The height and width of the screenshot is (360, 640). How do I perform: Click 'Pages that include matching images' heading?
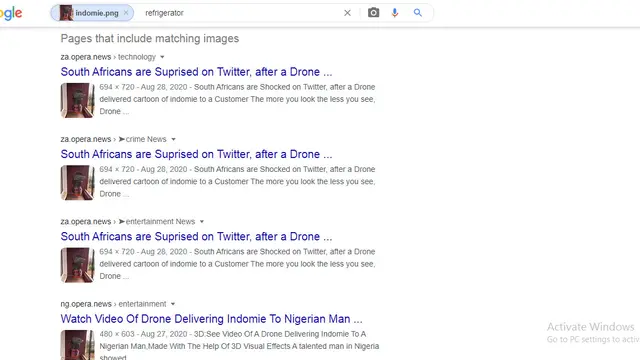150,38
